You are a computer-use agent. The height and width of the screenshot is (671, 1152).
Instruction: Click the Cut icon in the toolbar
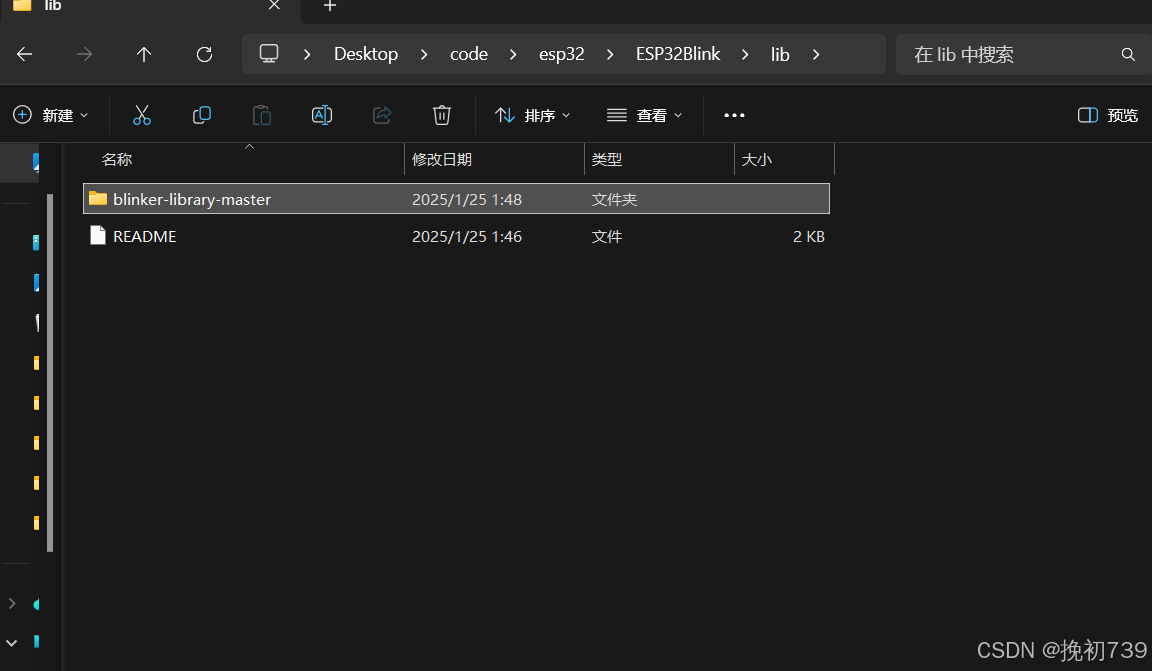click(142, 114)
